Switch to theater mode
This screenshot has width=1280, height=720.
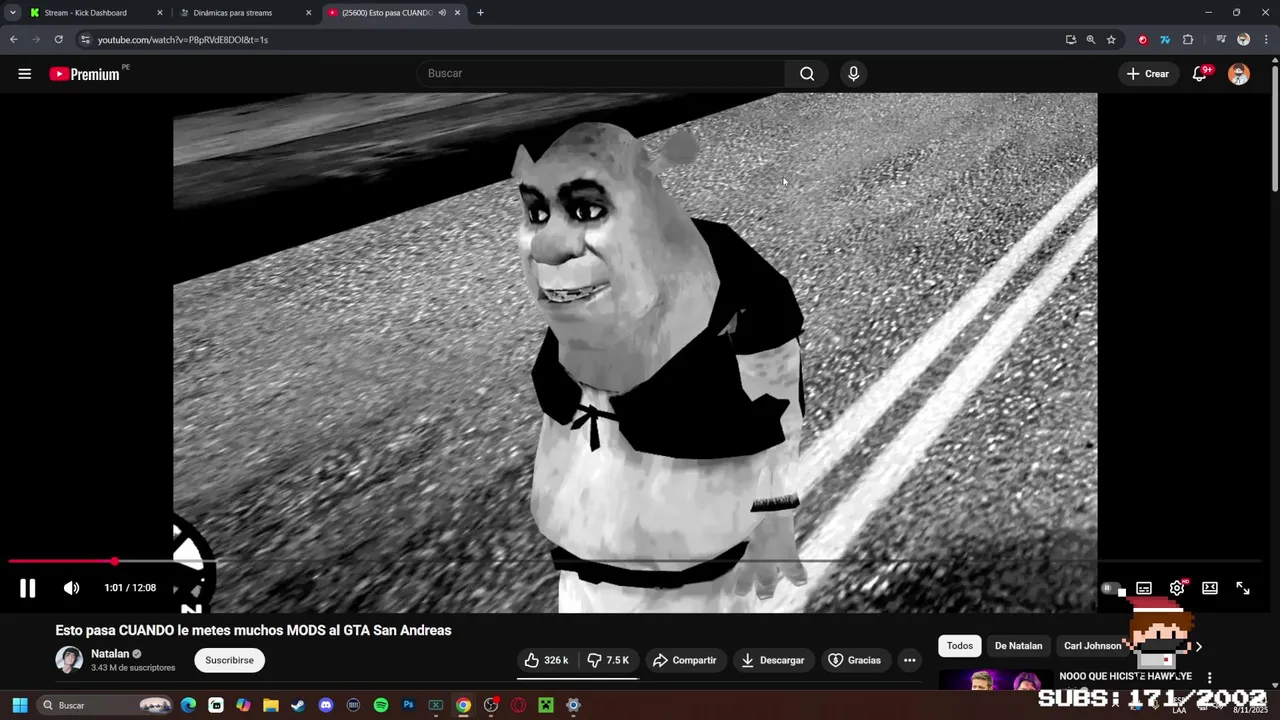click(x=1210, y=588)
